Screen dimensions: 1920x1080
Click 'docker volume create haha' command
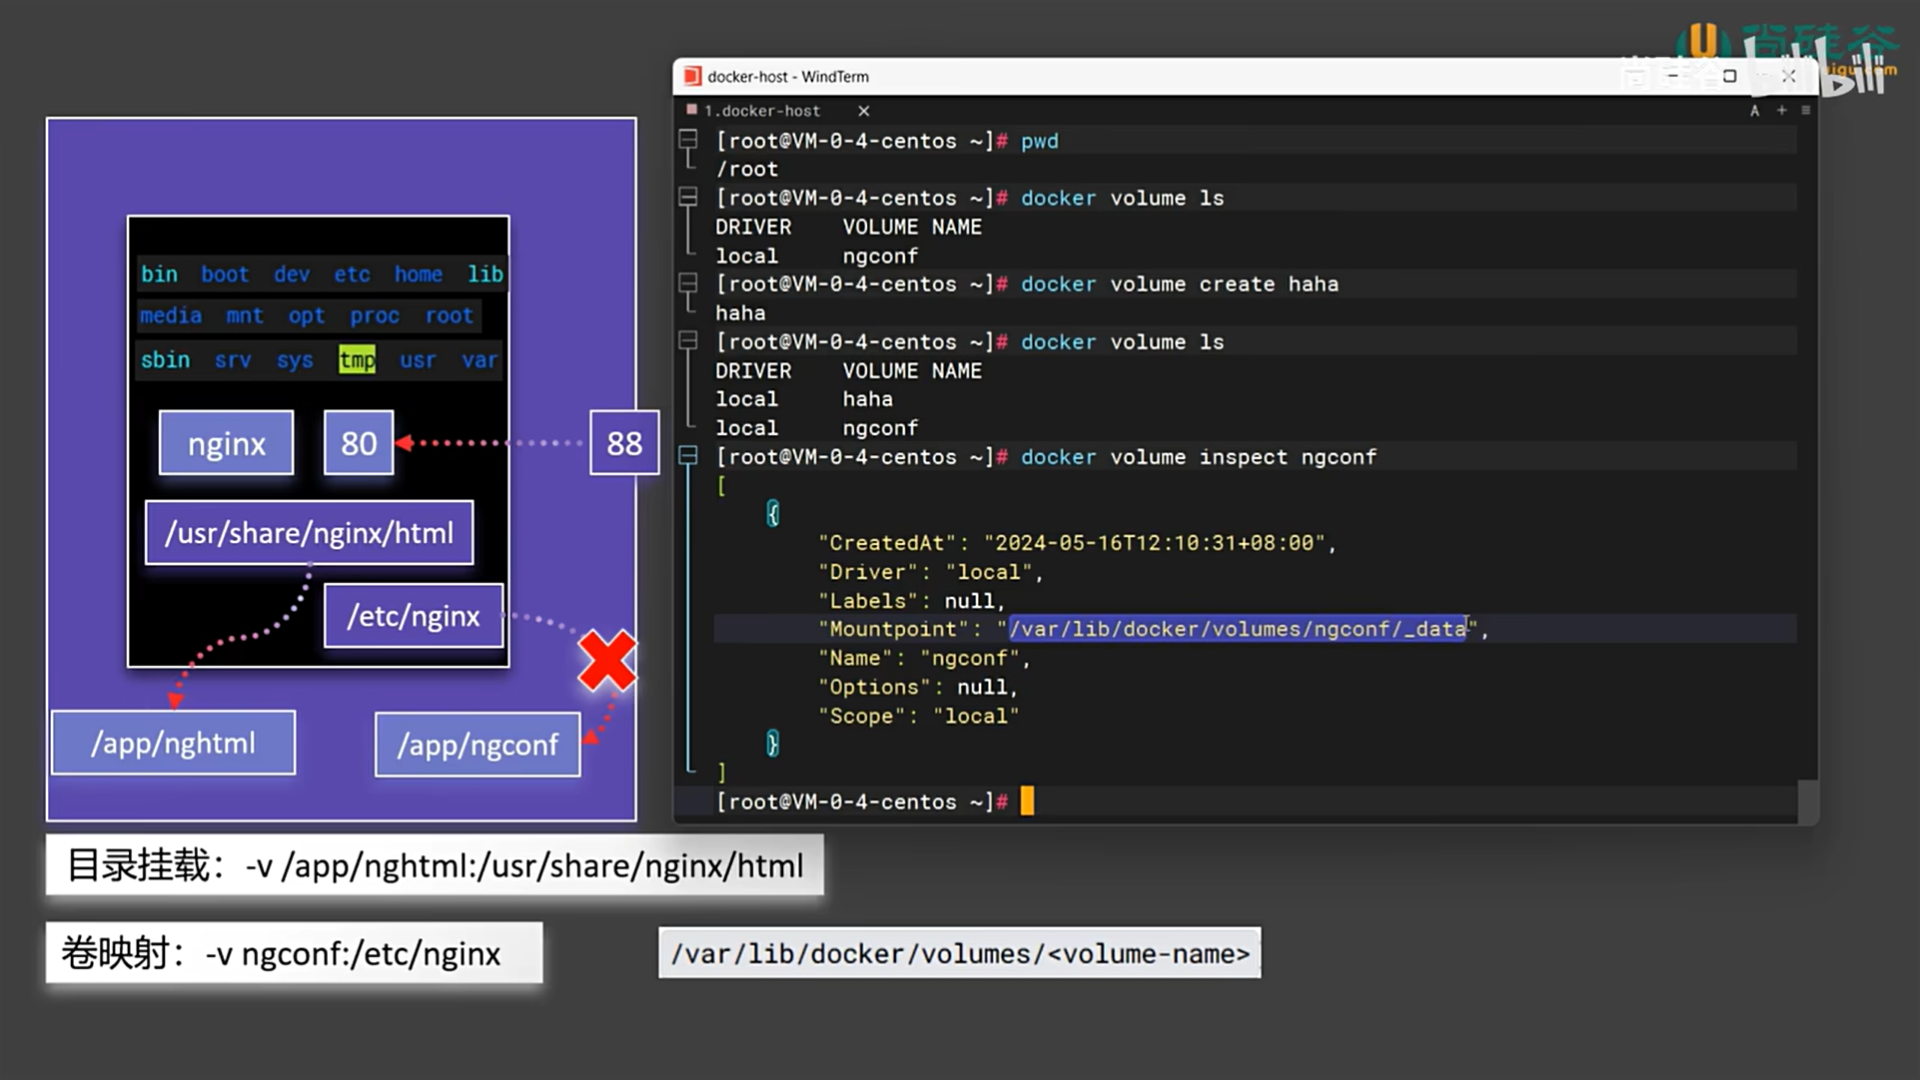pos(1179,284)
